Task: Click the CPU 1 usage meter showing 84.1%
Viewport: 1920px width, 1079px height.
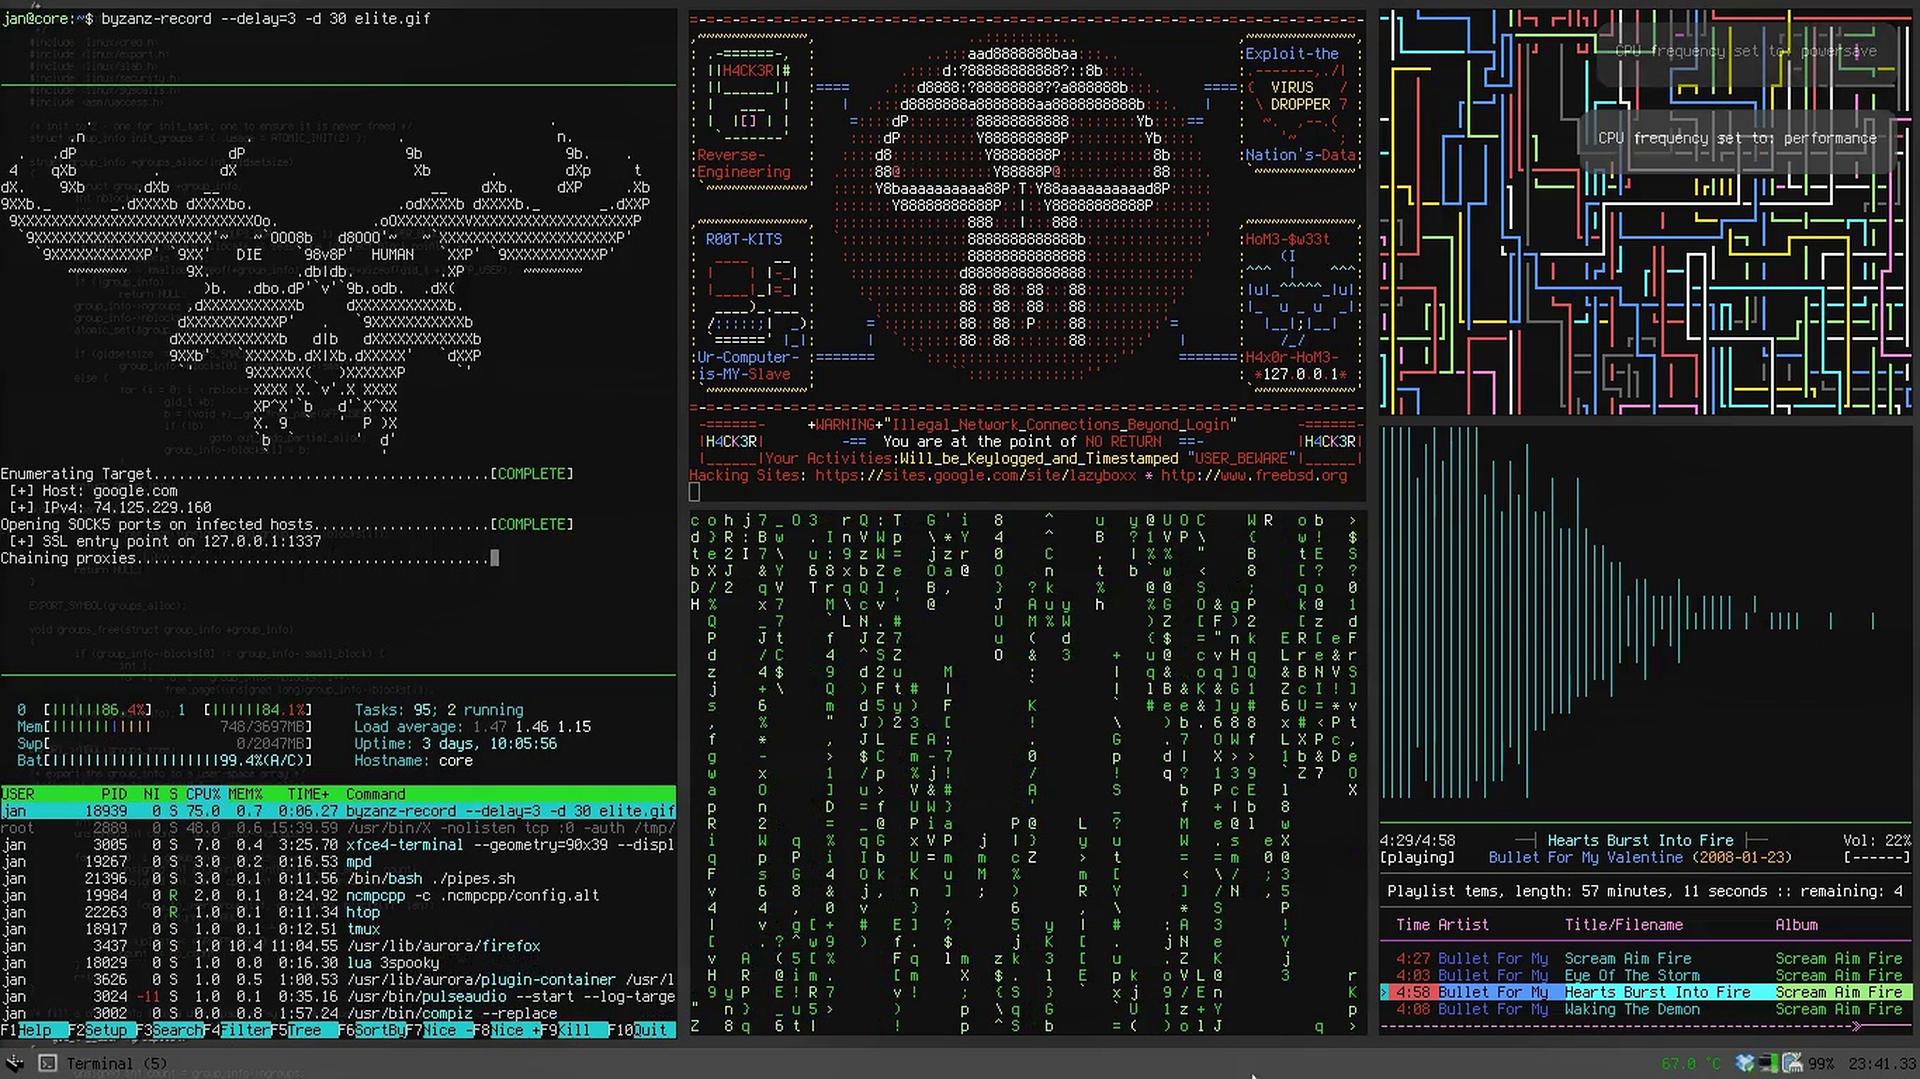Action: pos(245,710)
